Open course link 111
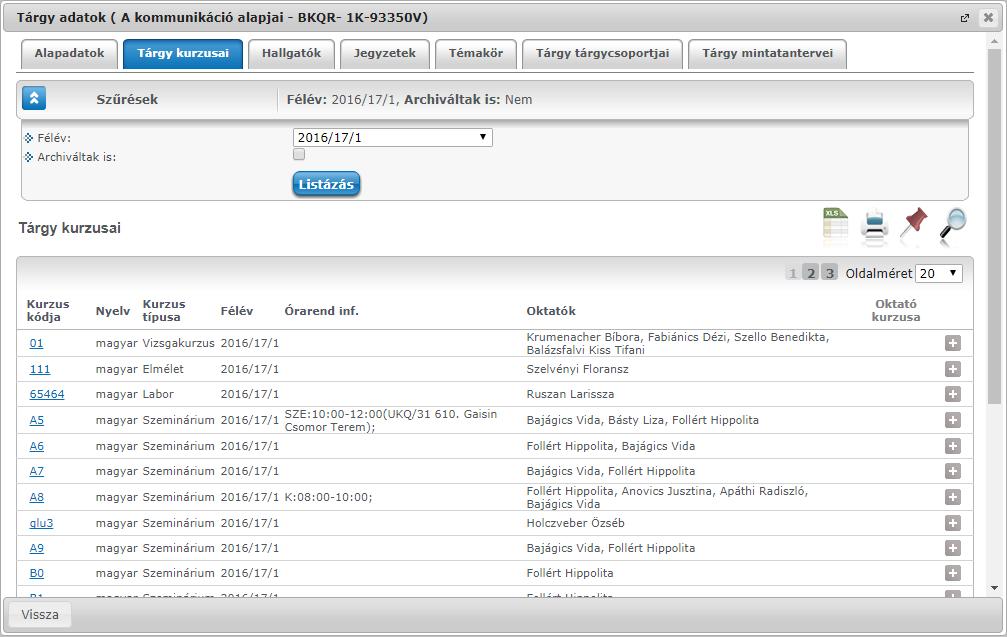This screenshot has height=637, width=1007. (x=40, y=369)
